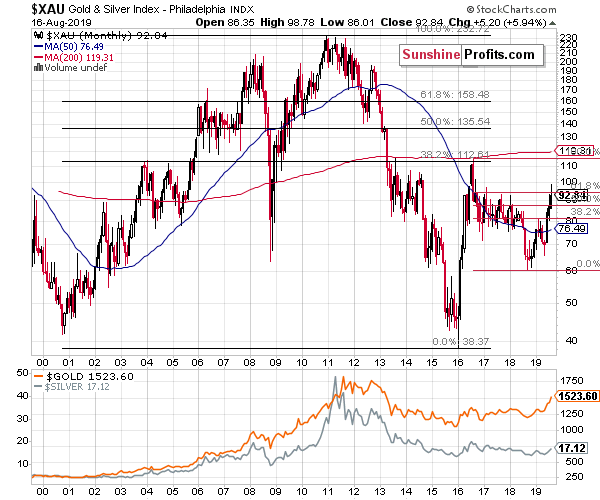Click the blue MA(50) legend line

point(39,46)
